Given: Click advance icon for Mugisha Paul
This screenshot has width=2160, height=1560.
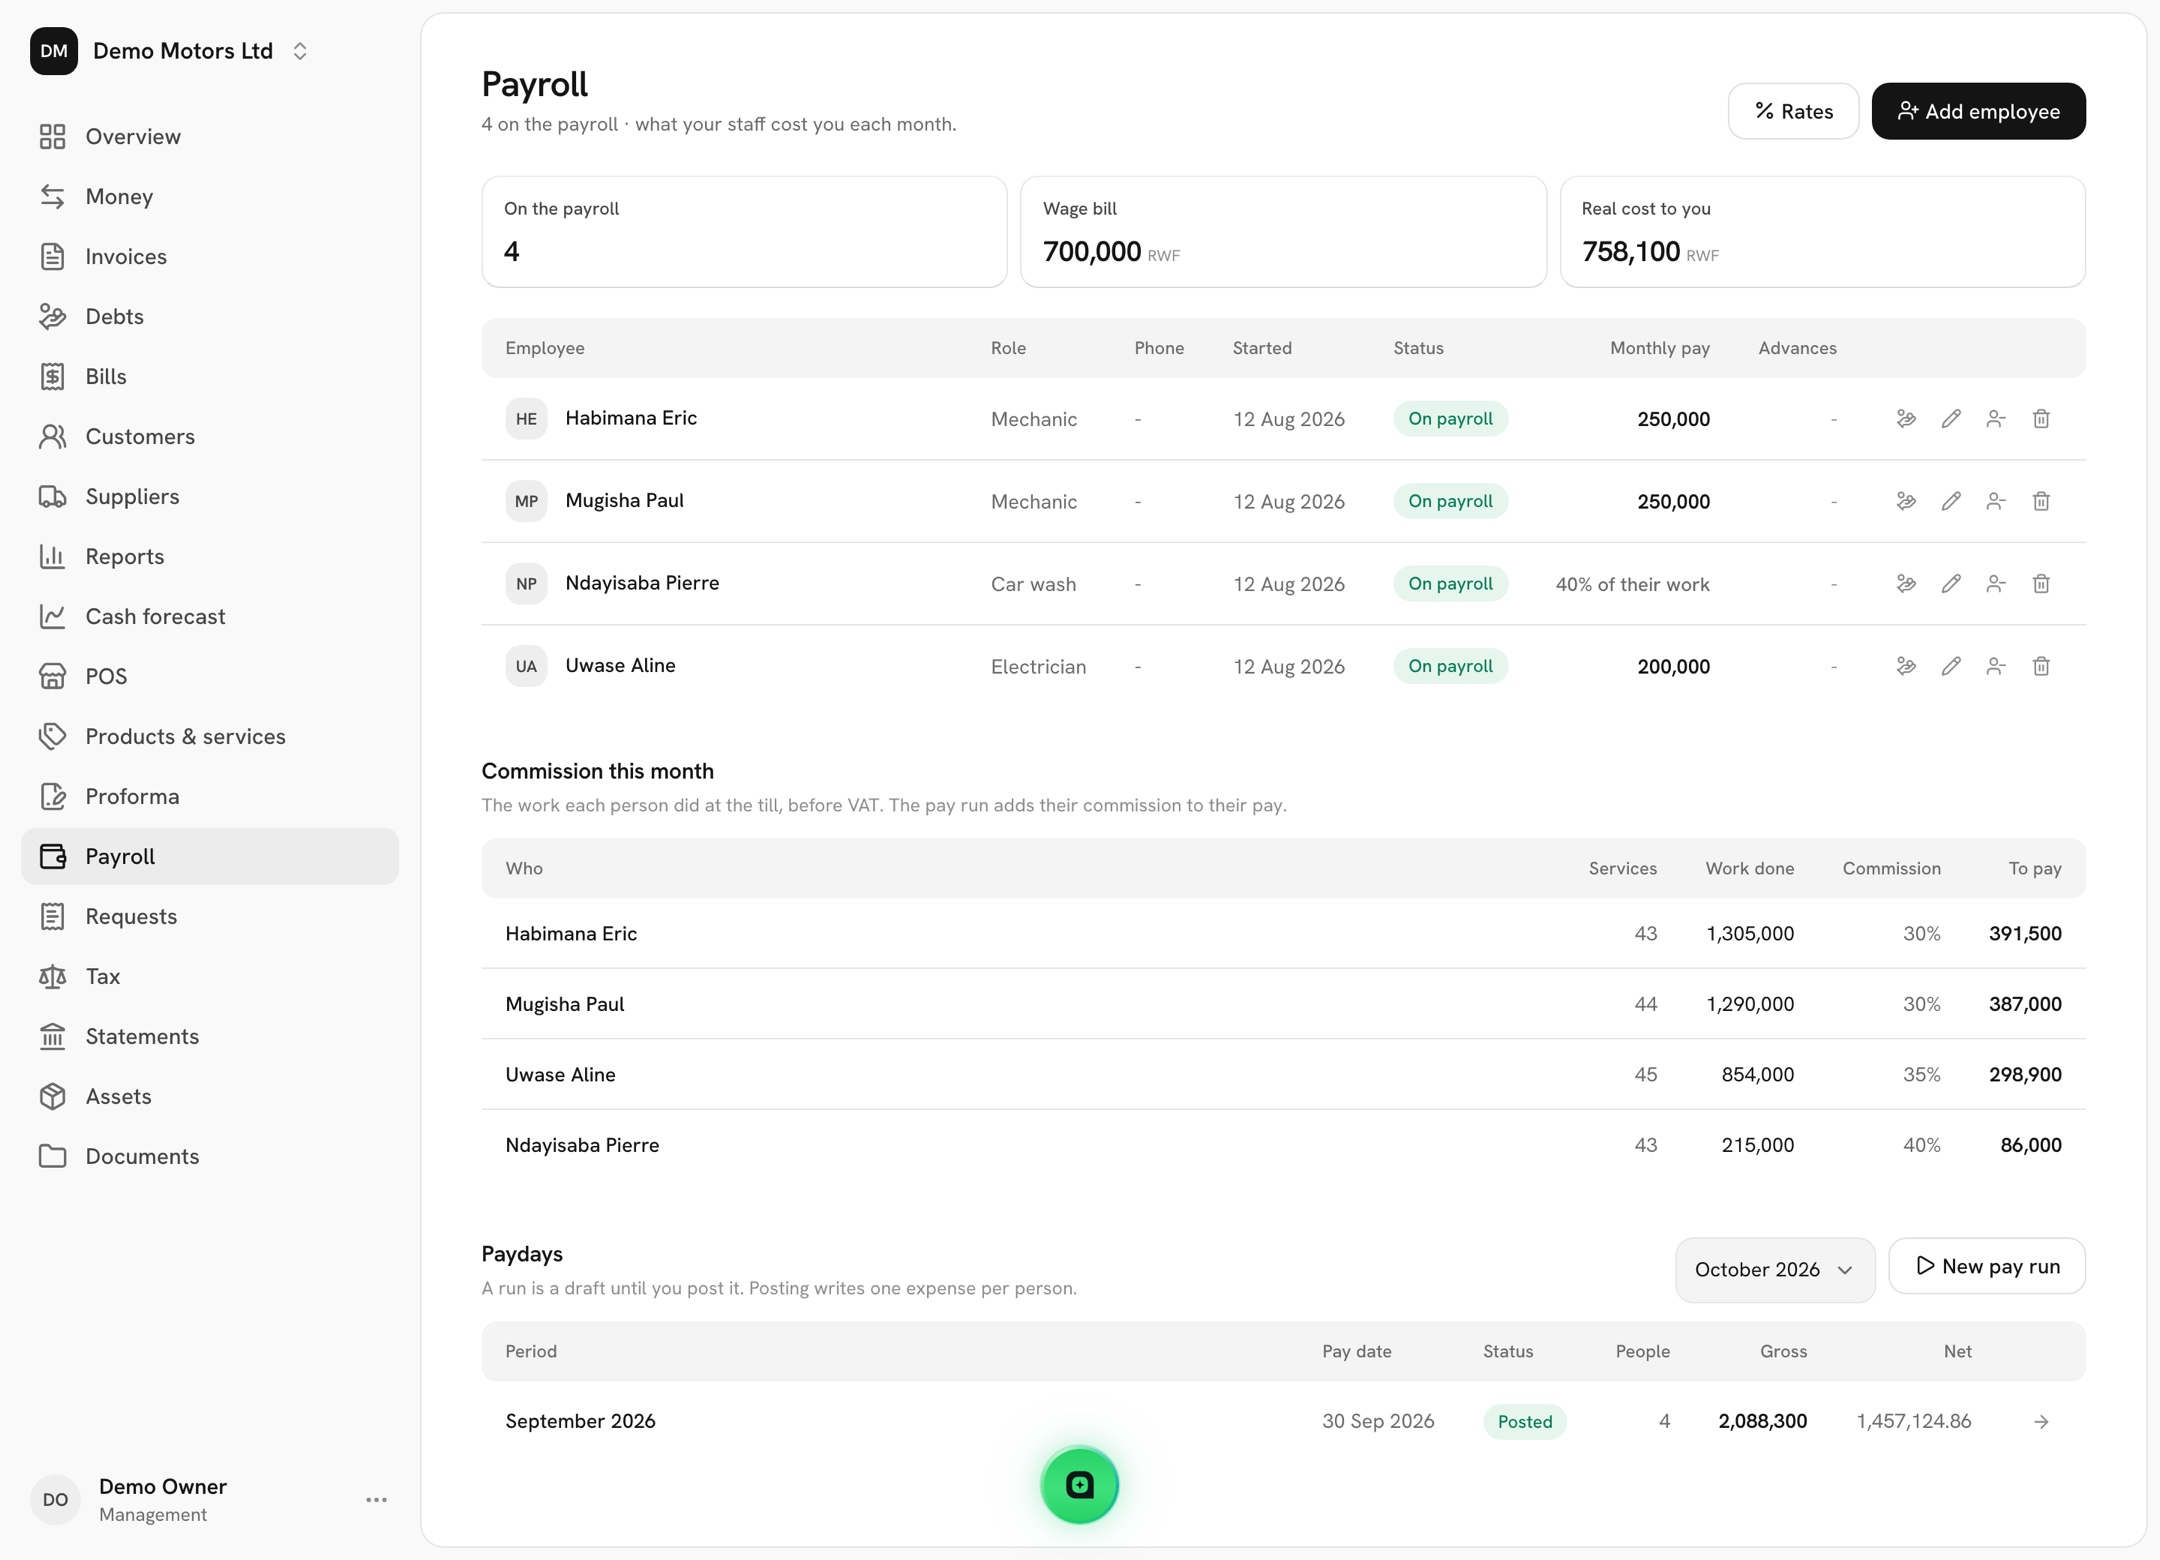Looking at the screenshot, I should 1906,501.
